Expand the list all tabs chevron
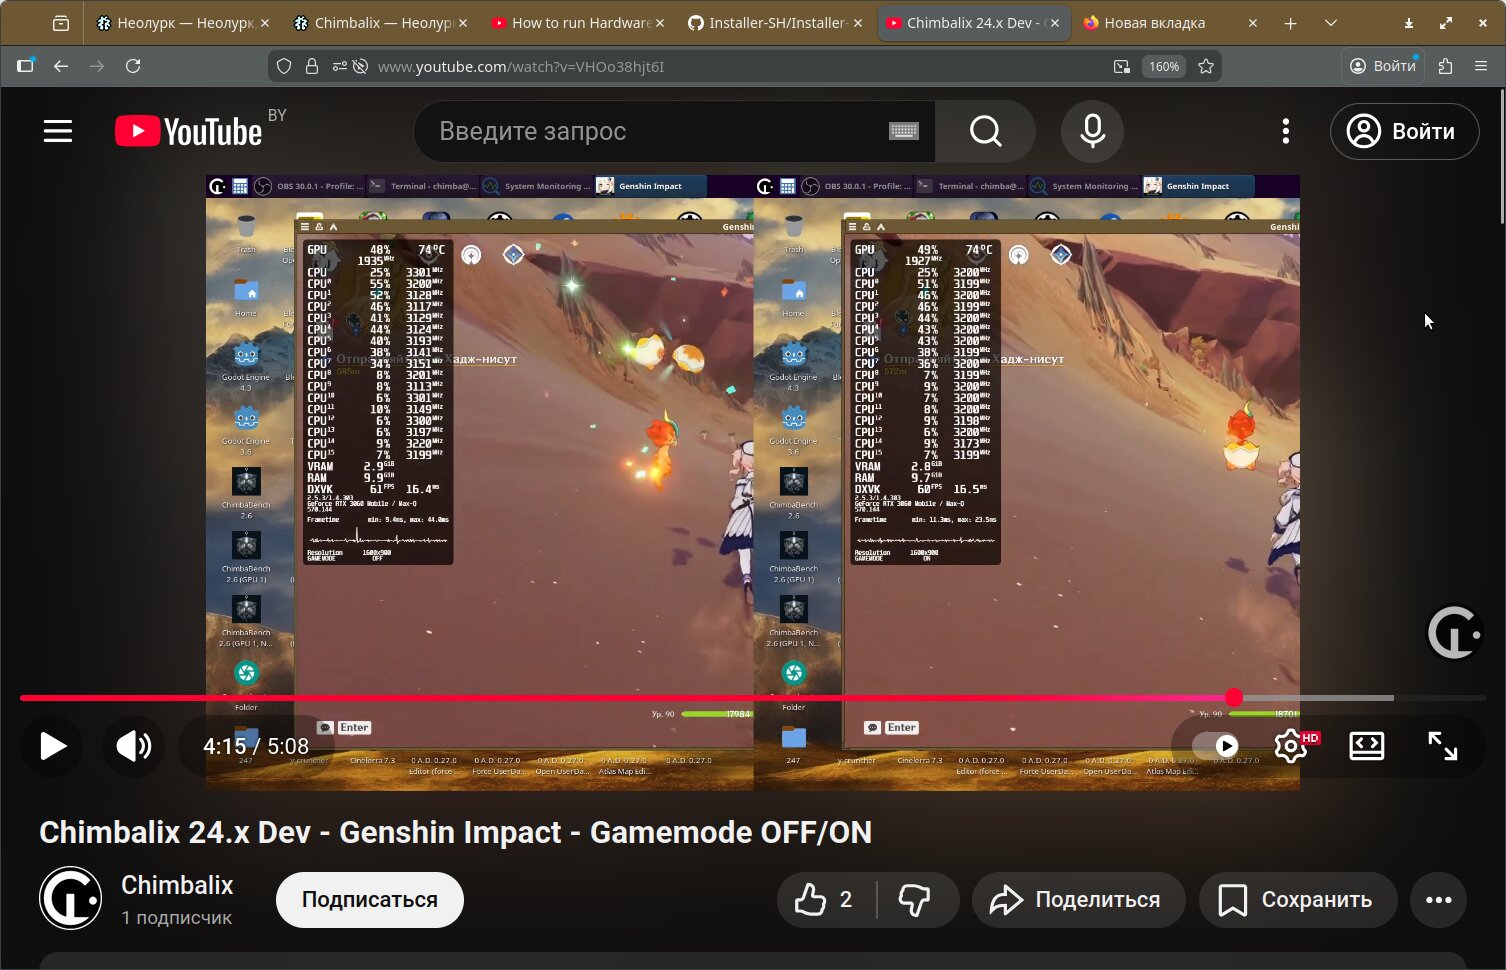This screenshot has width=1506, height=970. [x=1330, y=23]
